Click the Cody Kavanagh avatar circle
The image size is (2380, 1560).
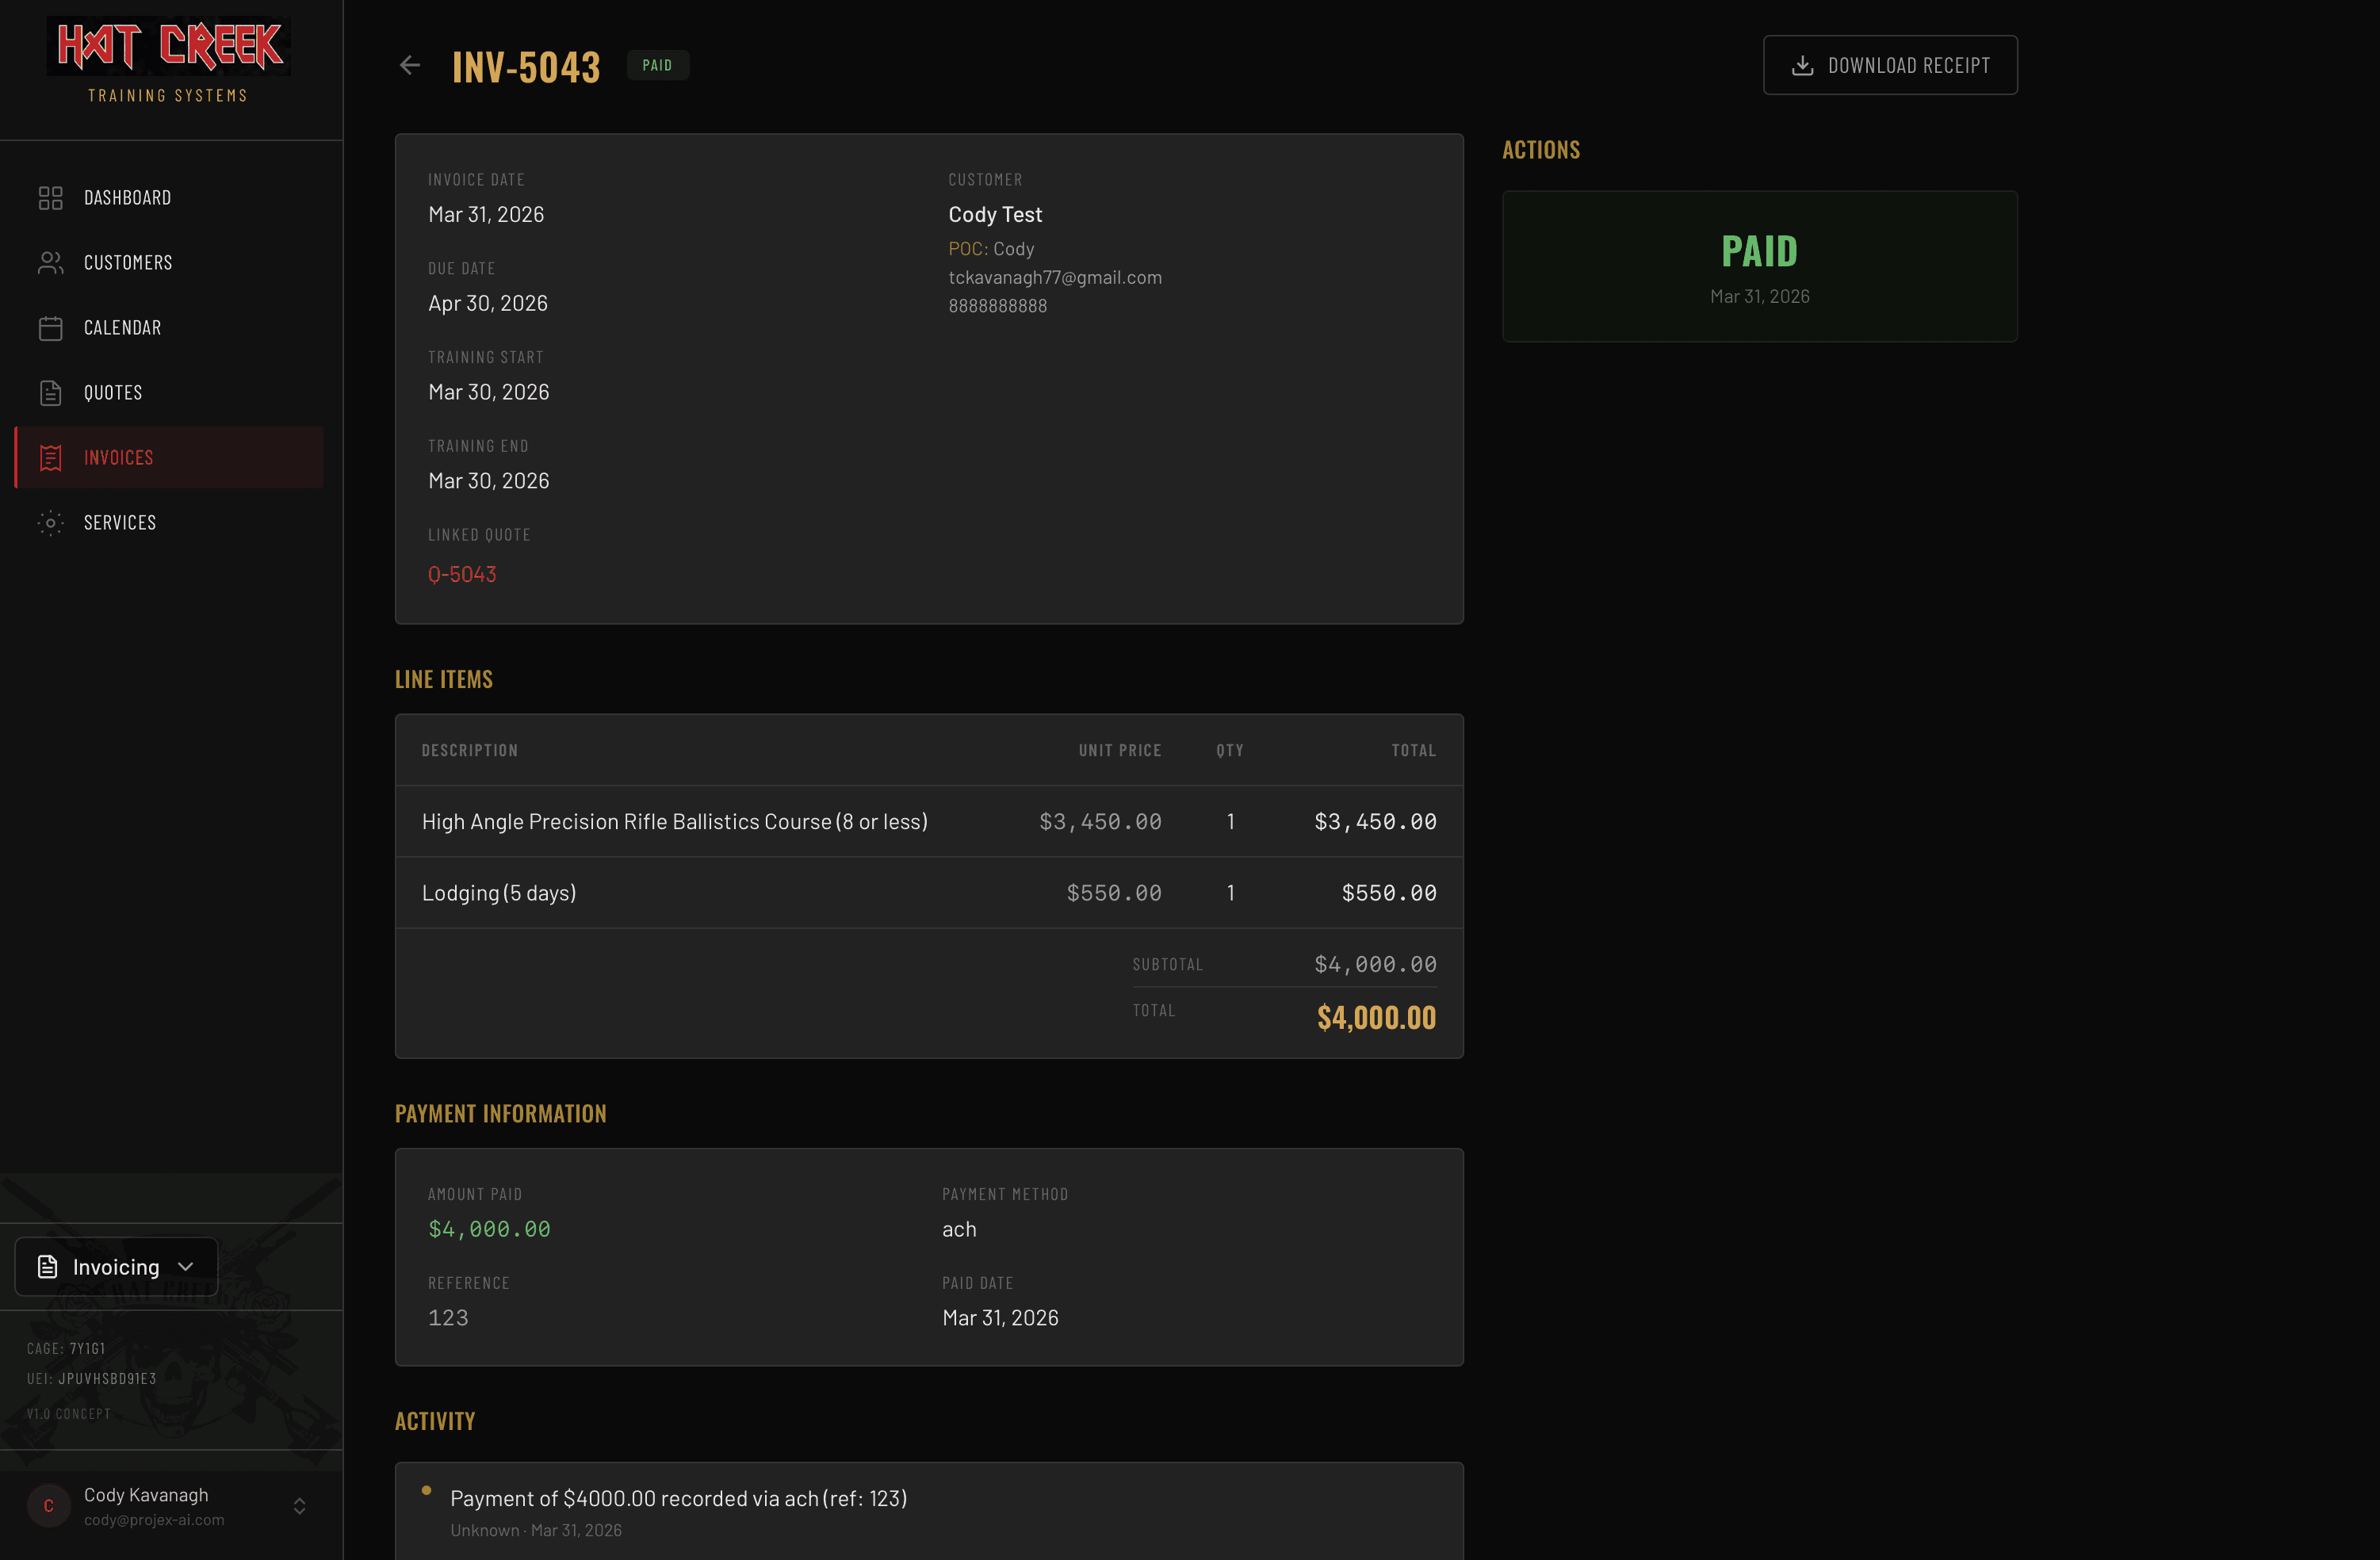(48, 1506)
